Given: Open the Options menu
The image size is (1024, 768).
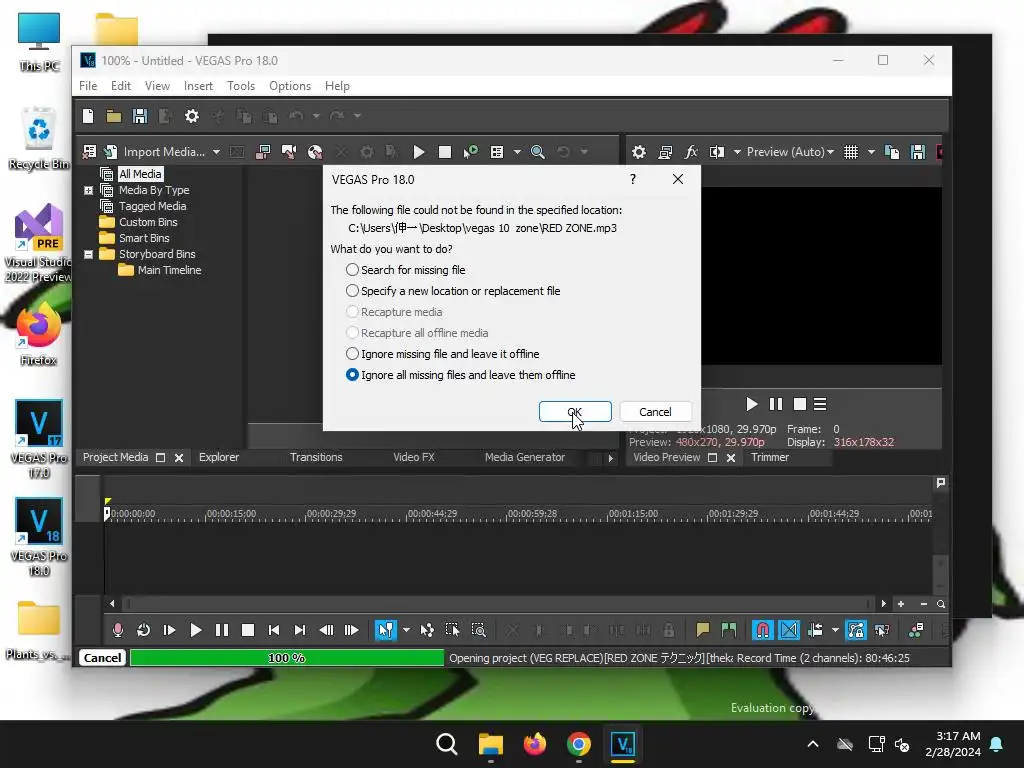Looking at the screenshot, I should pyautogui.click(x=290, y=86).
